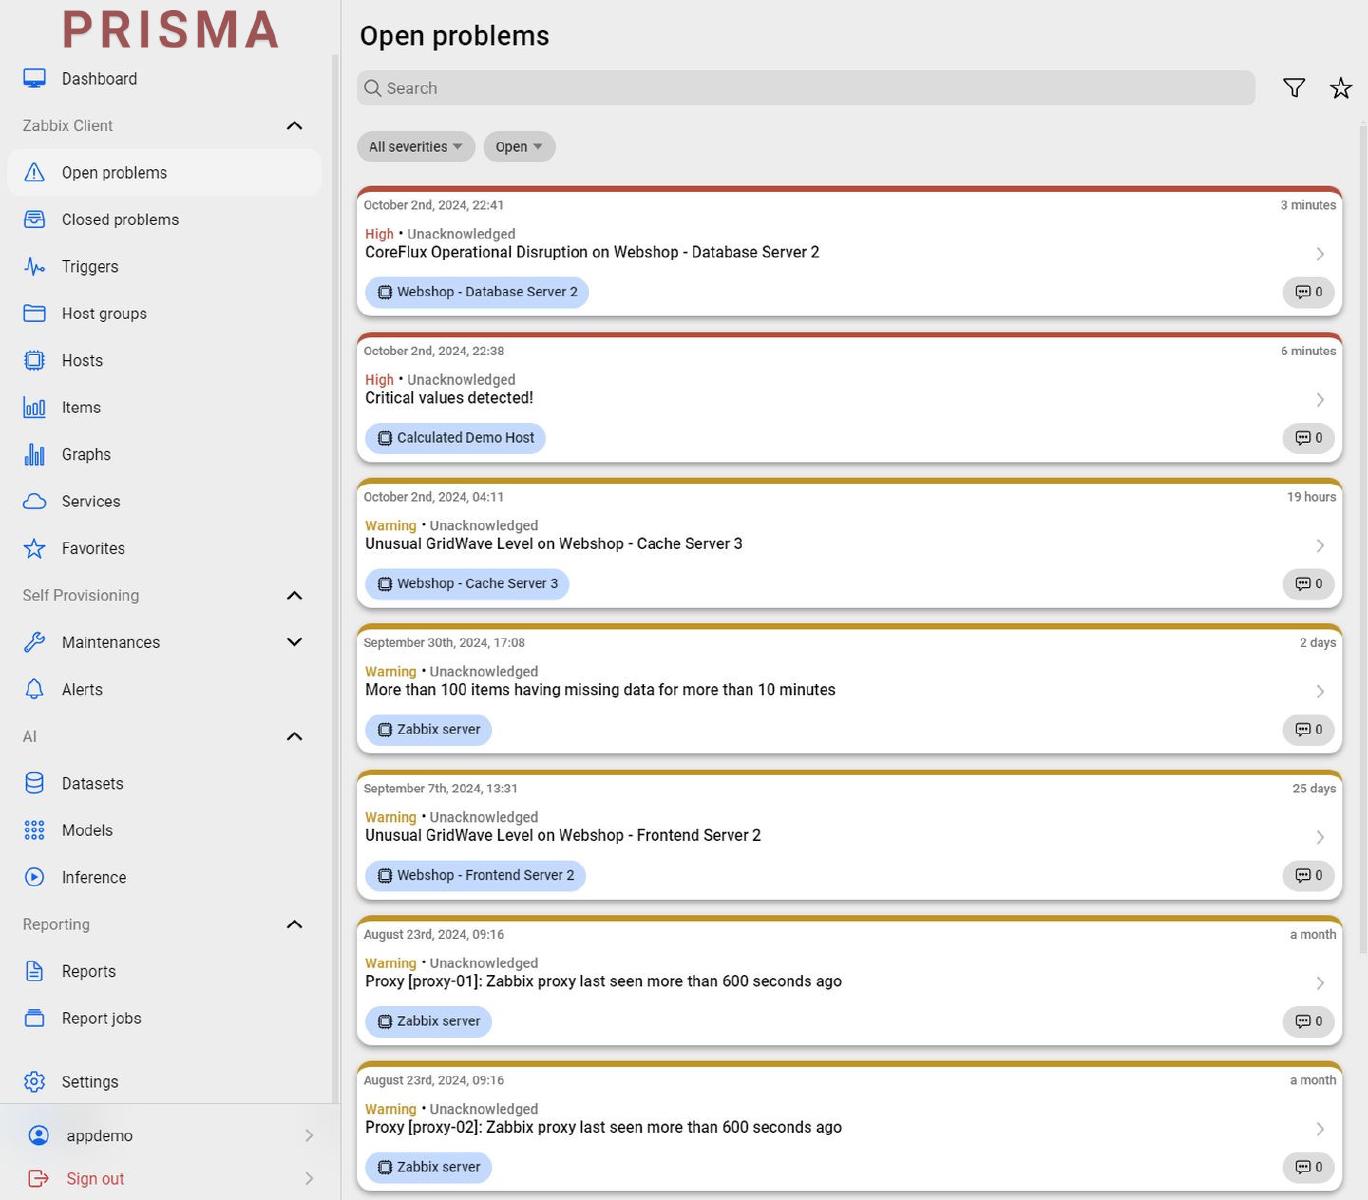Click the Inference play icon

tap(34, 877)
